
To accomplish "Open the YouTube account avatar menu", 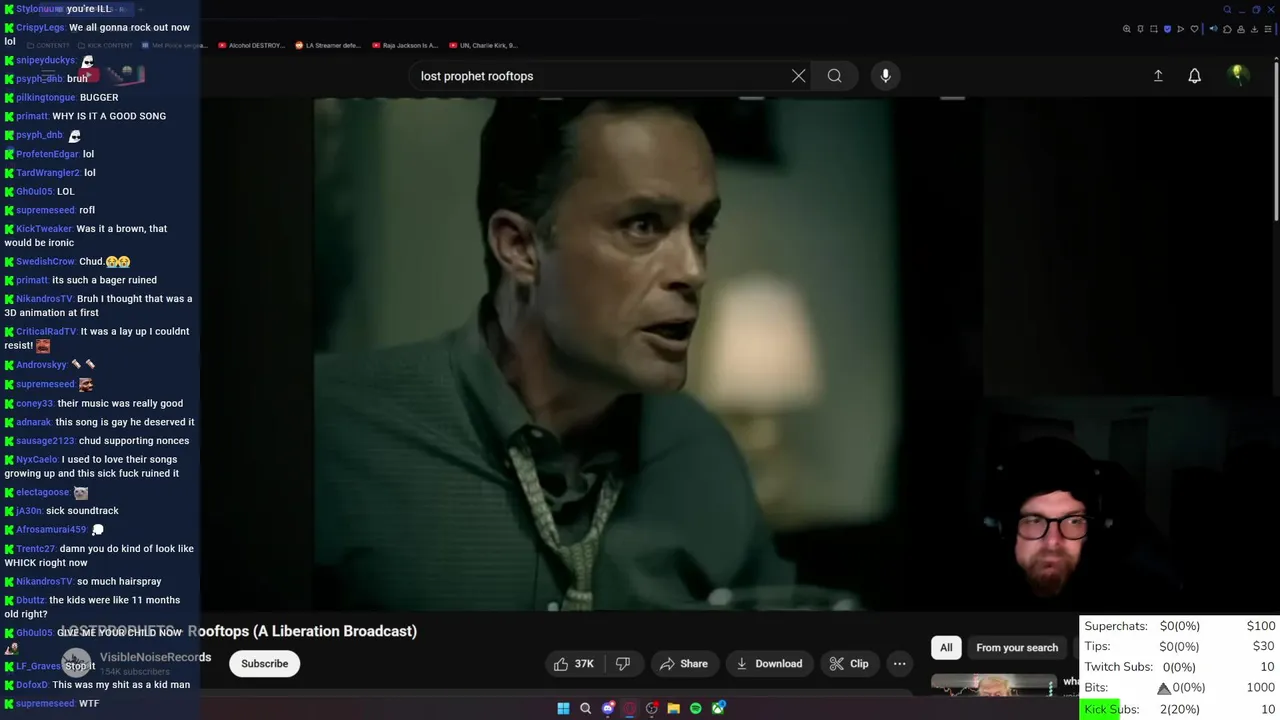I will point(1238,75).
